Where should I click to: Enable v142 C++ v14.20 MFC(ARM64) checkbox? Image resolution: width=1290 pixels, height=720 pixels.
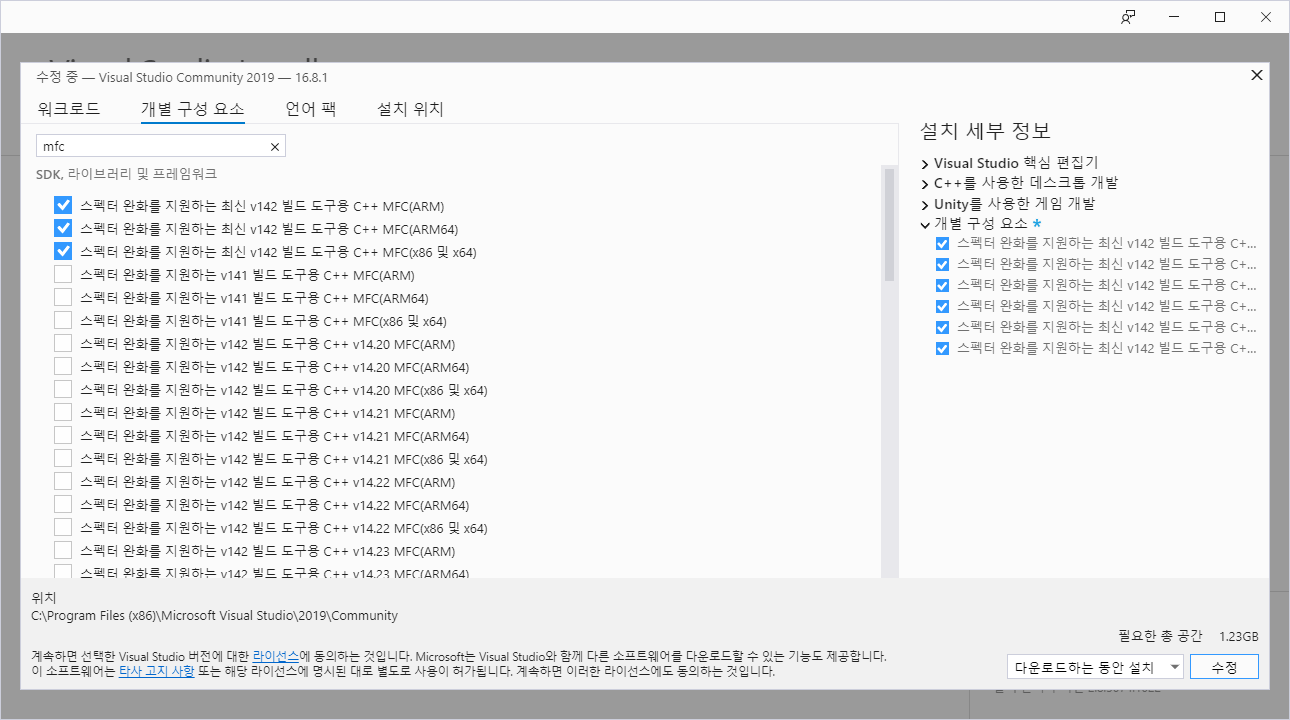(63, 367)
